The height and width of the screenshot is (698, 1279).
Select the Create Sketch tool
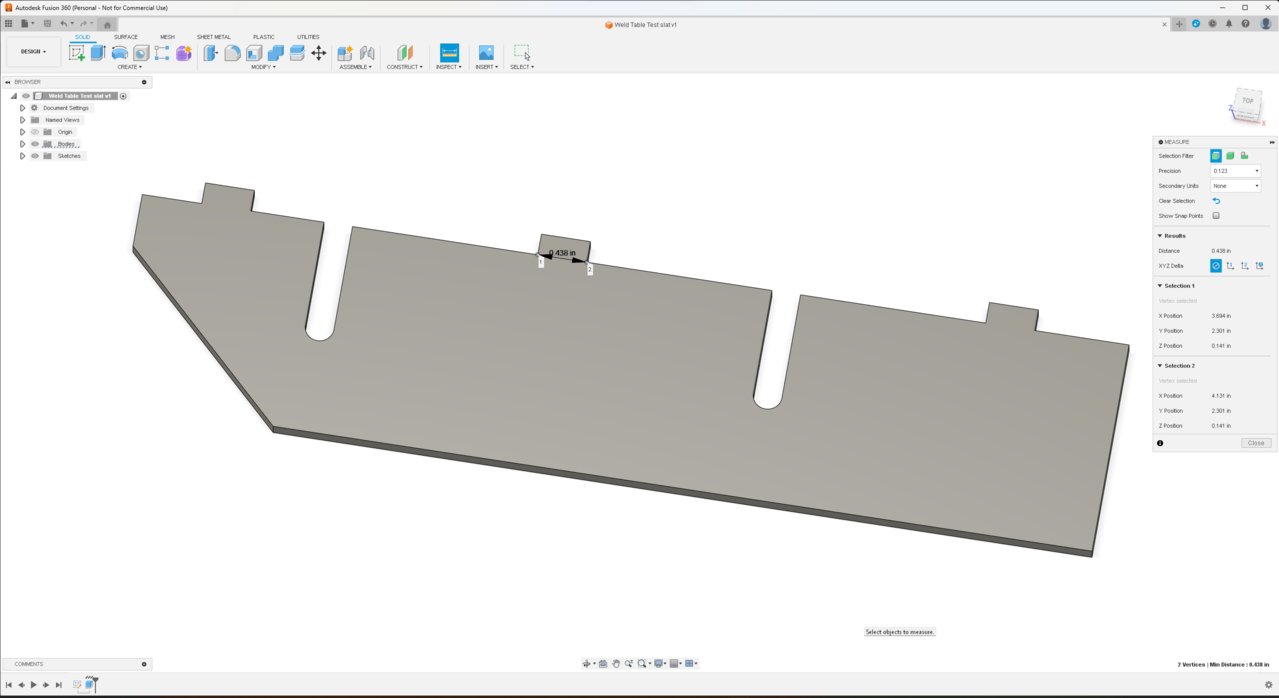point(77,53)
